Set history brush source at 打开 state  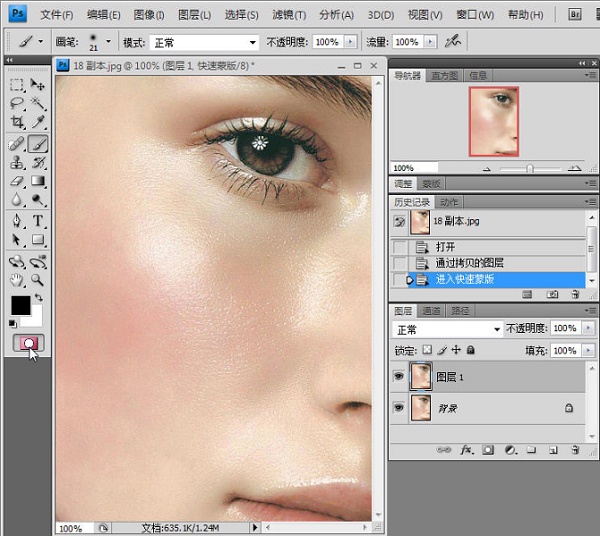(399, 247)
